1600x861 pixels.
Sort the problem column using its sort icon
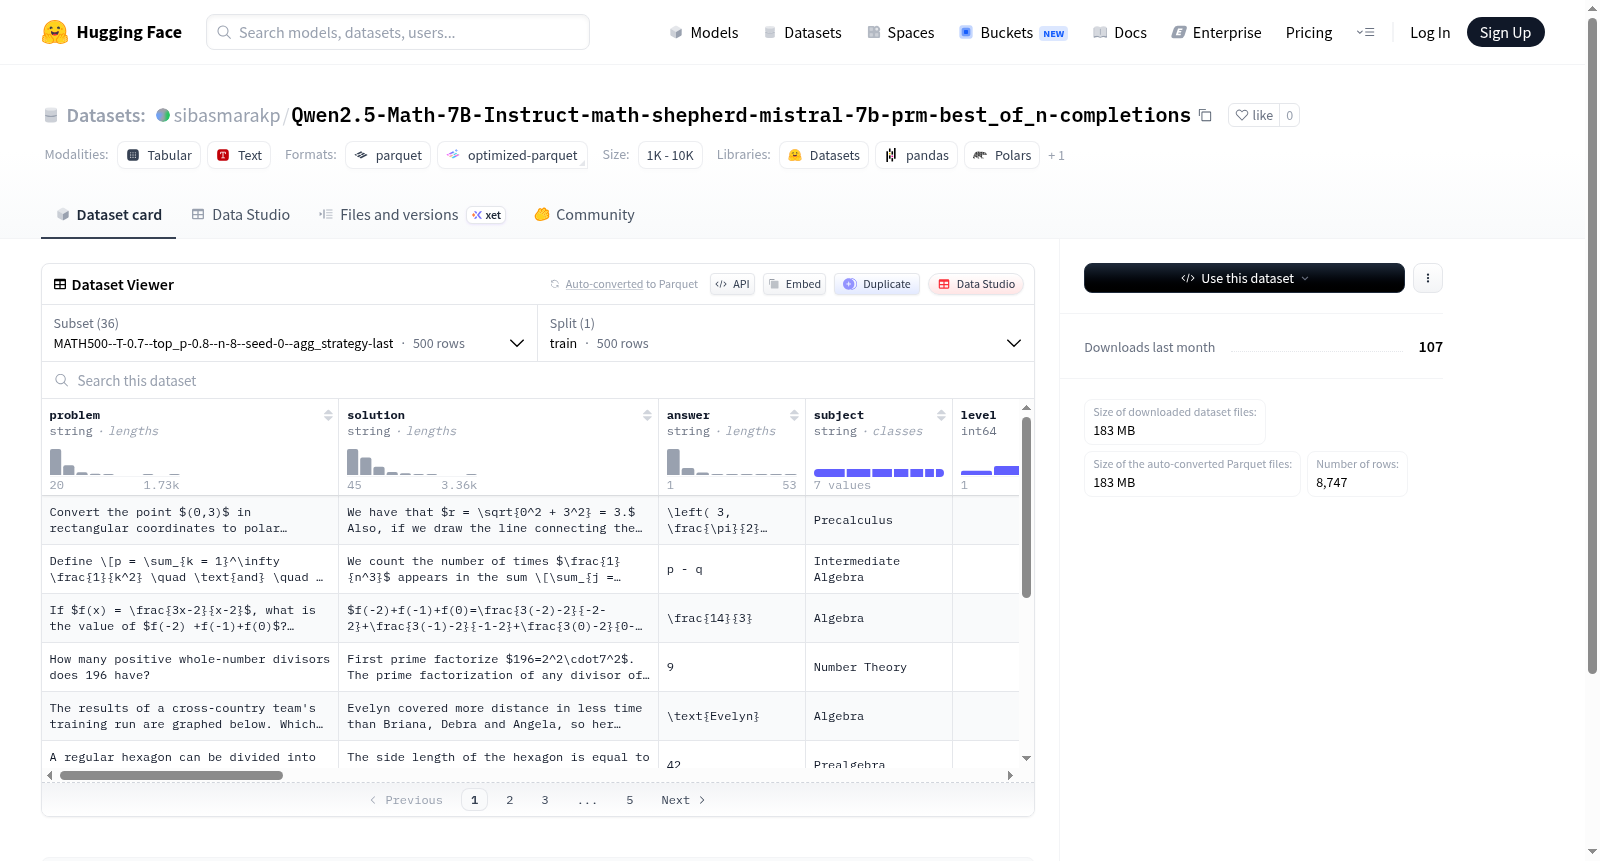(328, 415)
